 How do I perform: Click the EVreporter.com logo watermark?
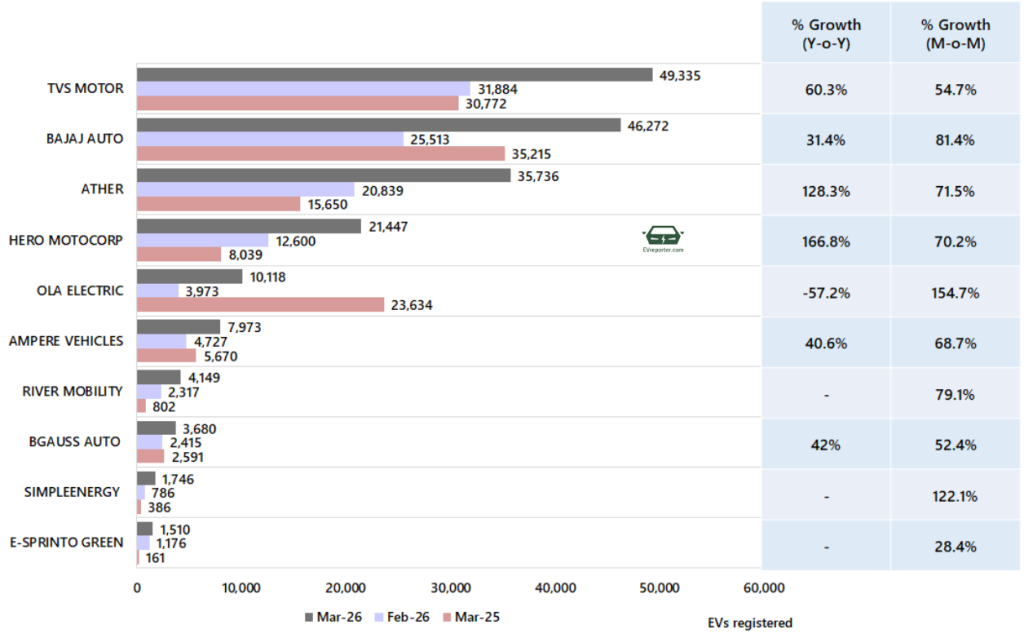pos(662,240)
